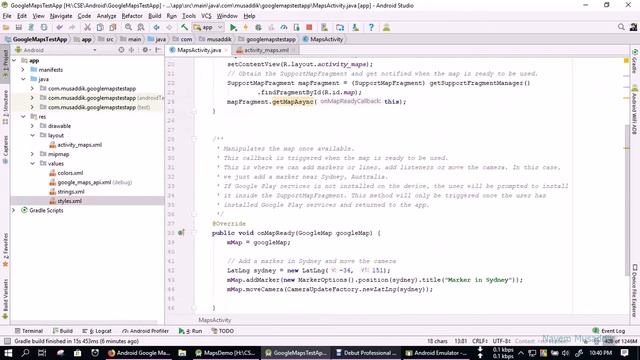Select styles.xml in the project tree

tap(69, 201)
